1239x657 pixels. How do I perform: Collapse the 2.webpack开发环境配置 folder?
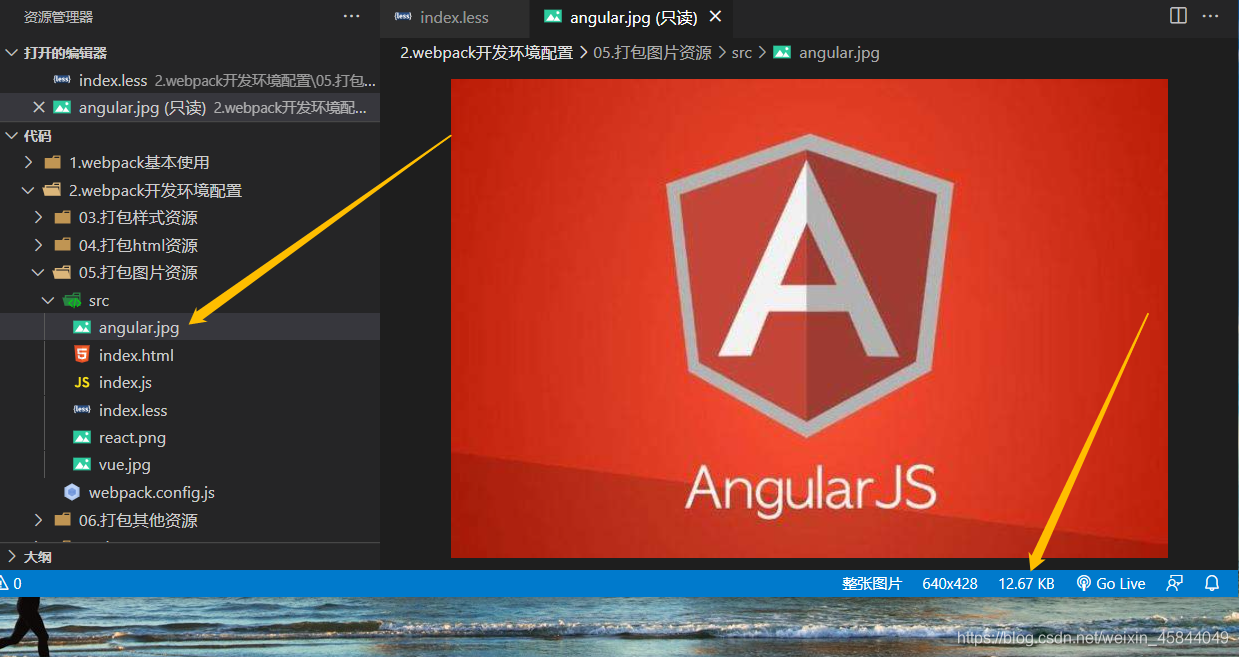click(x=29, y=190)
